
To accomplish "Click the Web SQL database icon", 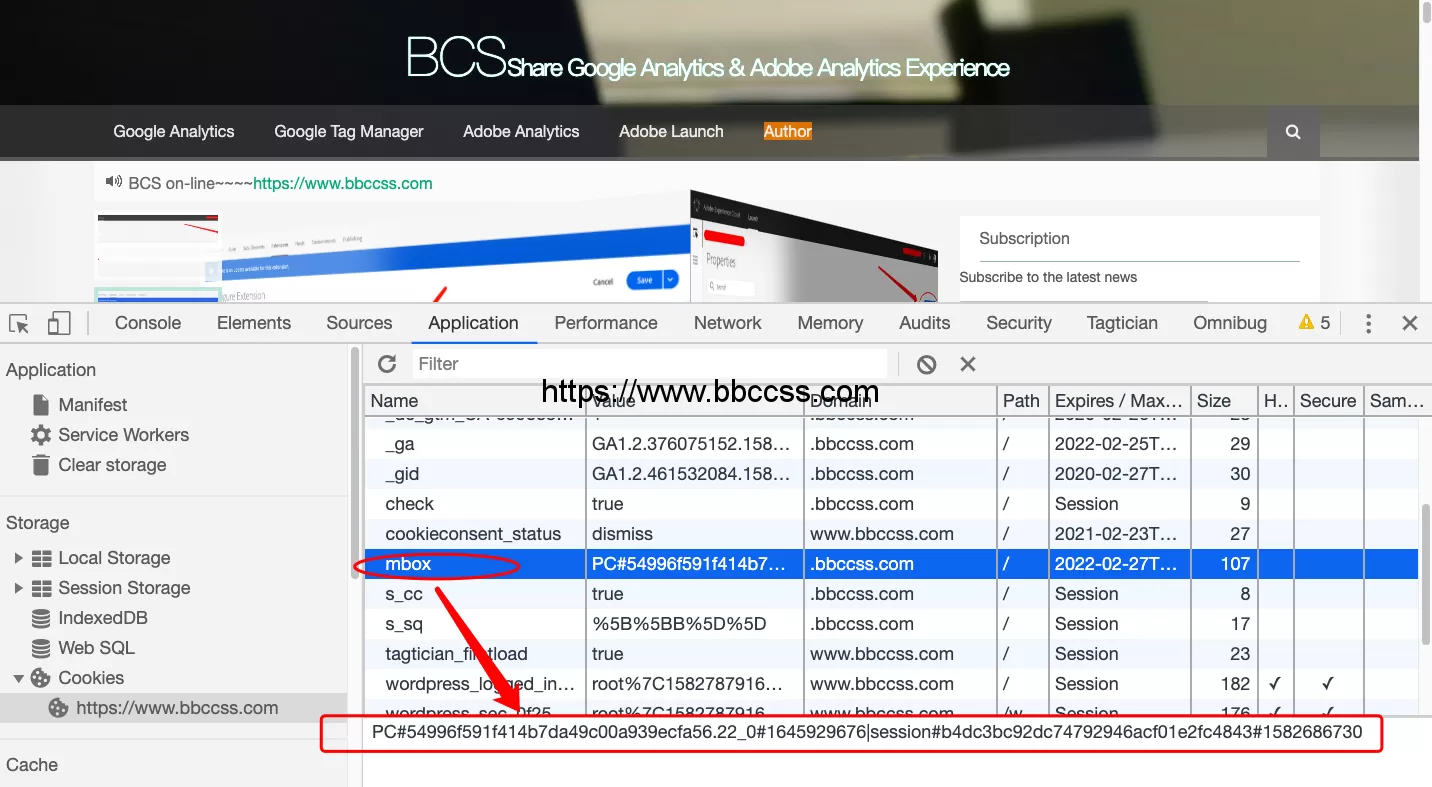I will (41, 648).
